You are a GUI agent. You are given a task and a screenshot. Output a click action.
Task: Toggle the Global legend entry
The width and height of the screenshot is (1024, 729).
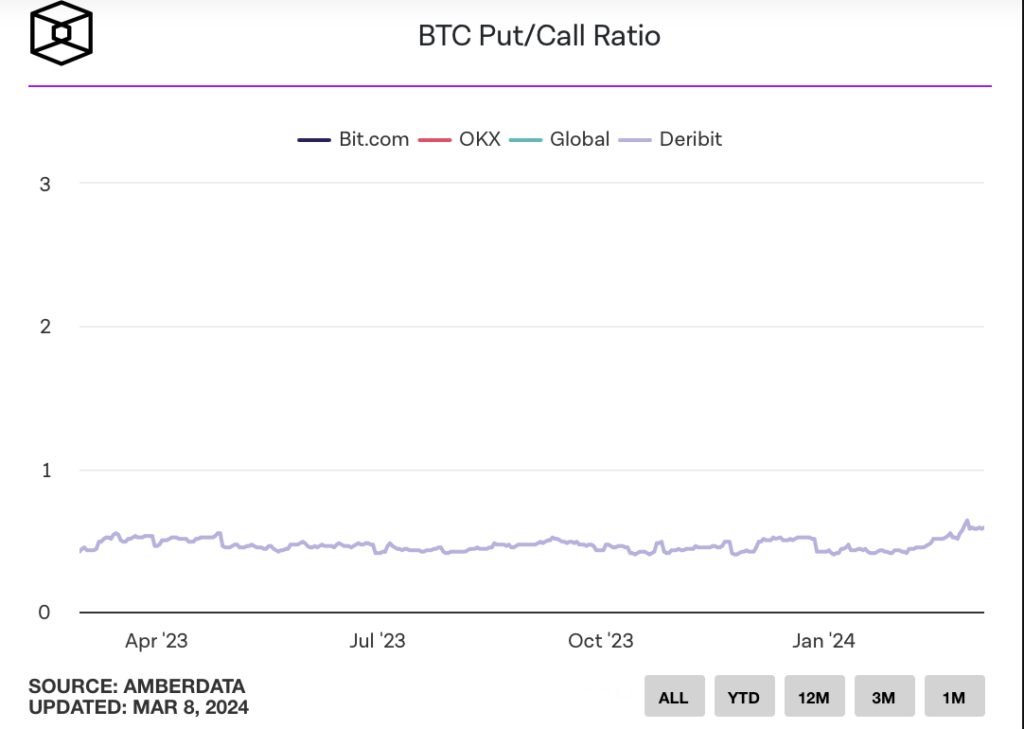point(579,139)
